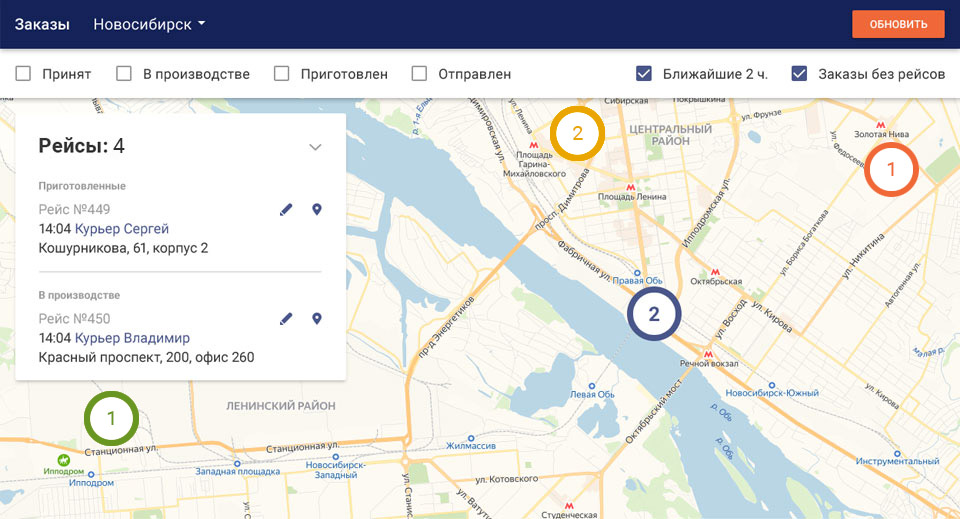This screenshot has height=519, width=960.
Task: Click Студенческая metro station icon
Action: (569, 506)
